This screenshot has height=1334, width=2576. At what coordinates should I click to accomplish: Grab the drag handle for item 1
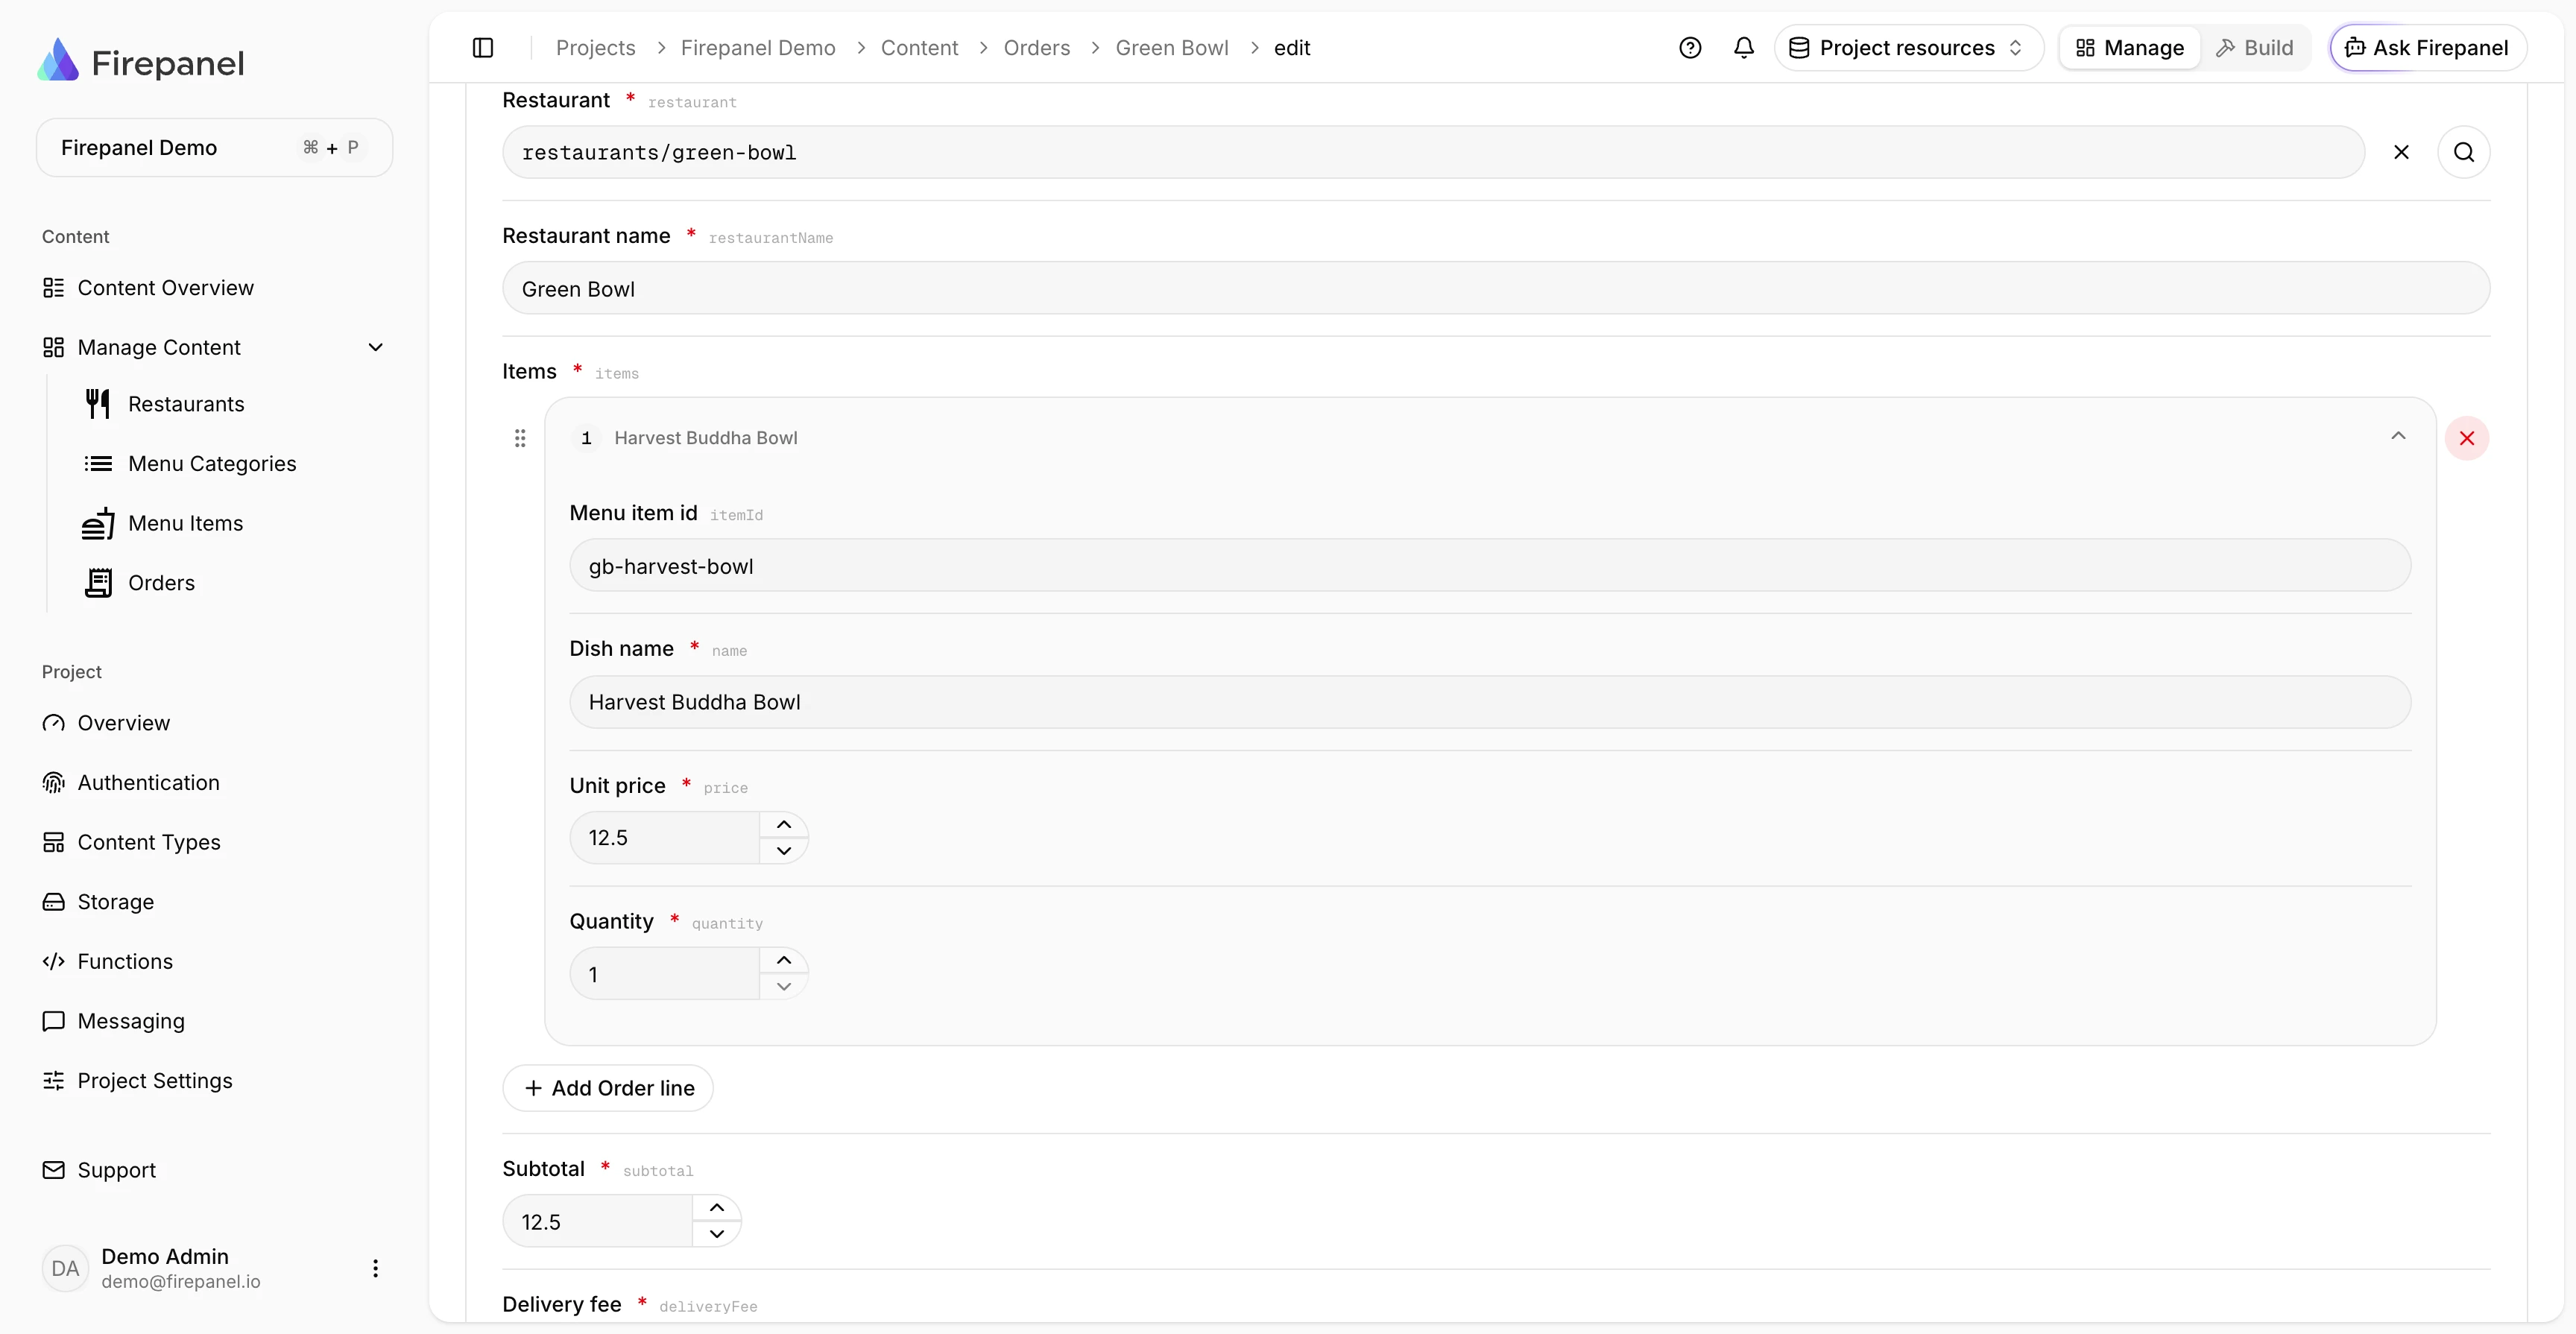click(x=520, y=438)
